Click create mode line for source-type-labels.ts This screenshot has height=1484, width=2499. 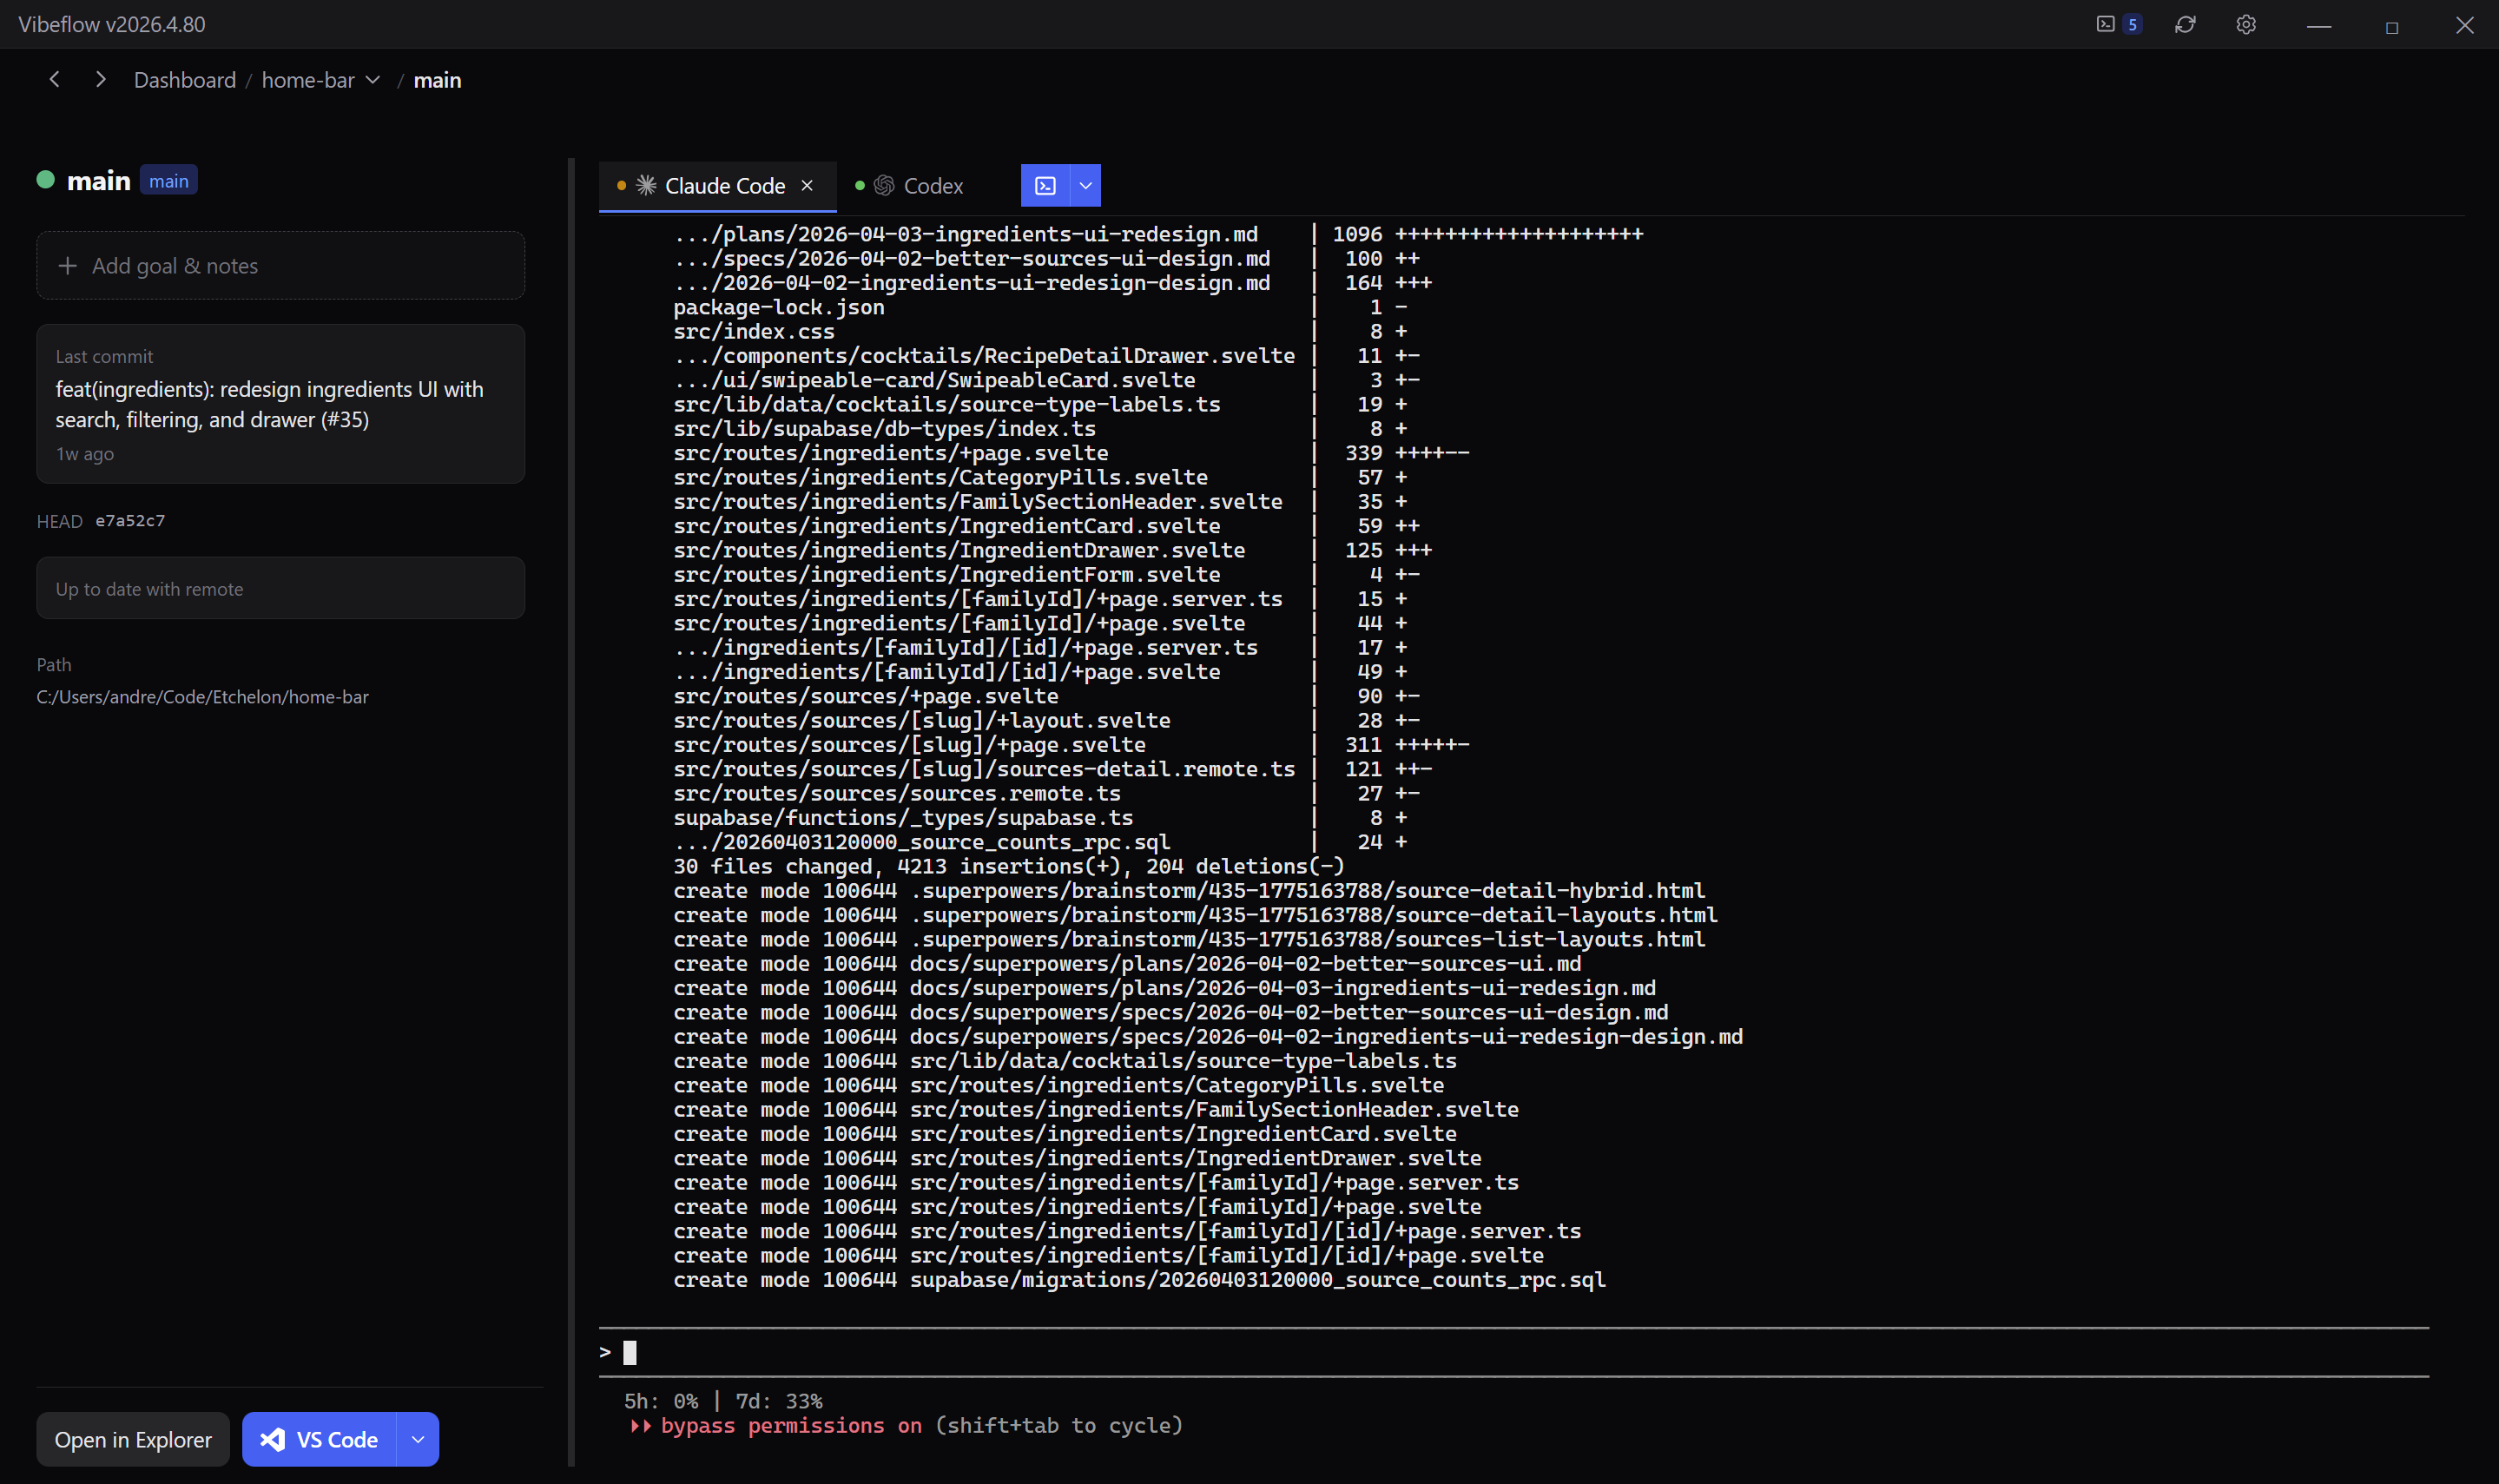(x=1064, y=1061)
